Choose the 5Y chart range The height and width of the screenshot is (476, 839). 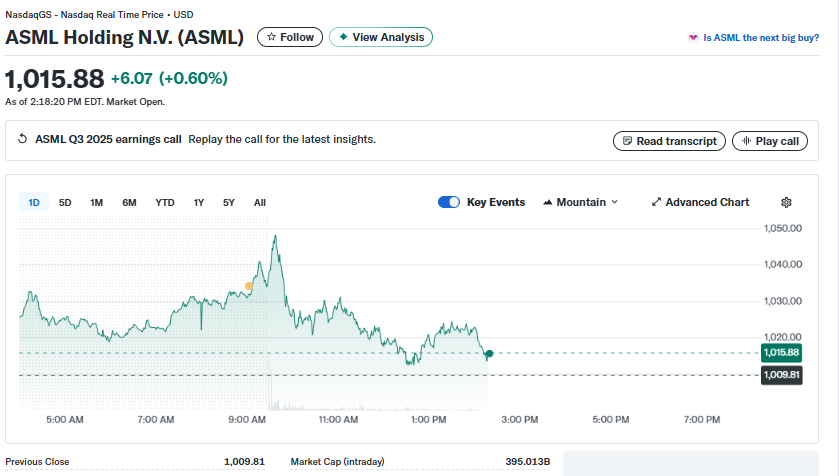click(x=229, y=203)
